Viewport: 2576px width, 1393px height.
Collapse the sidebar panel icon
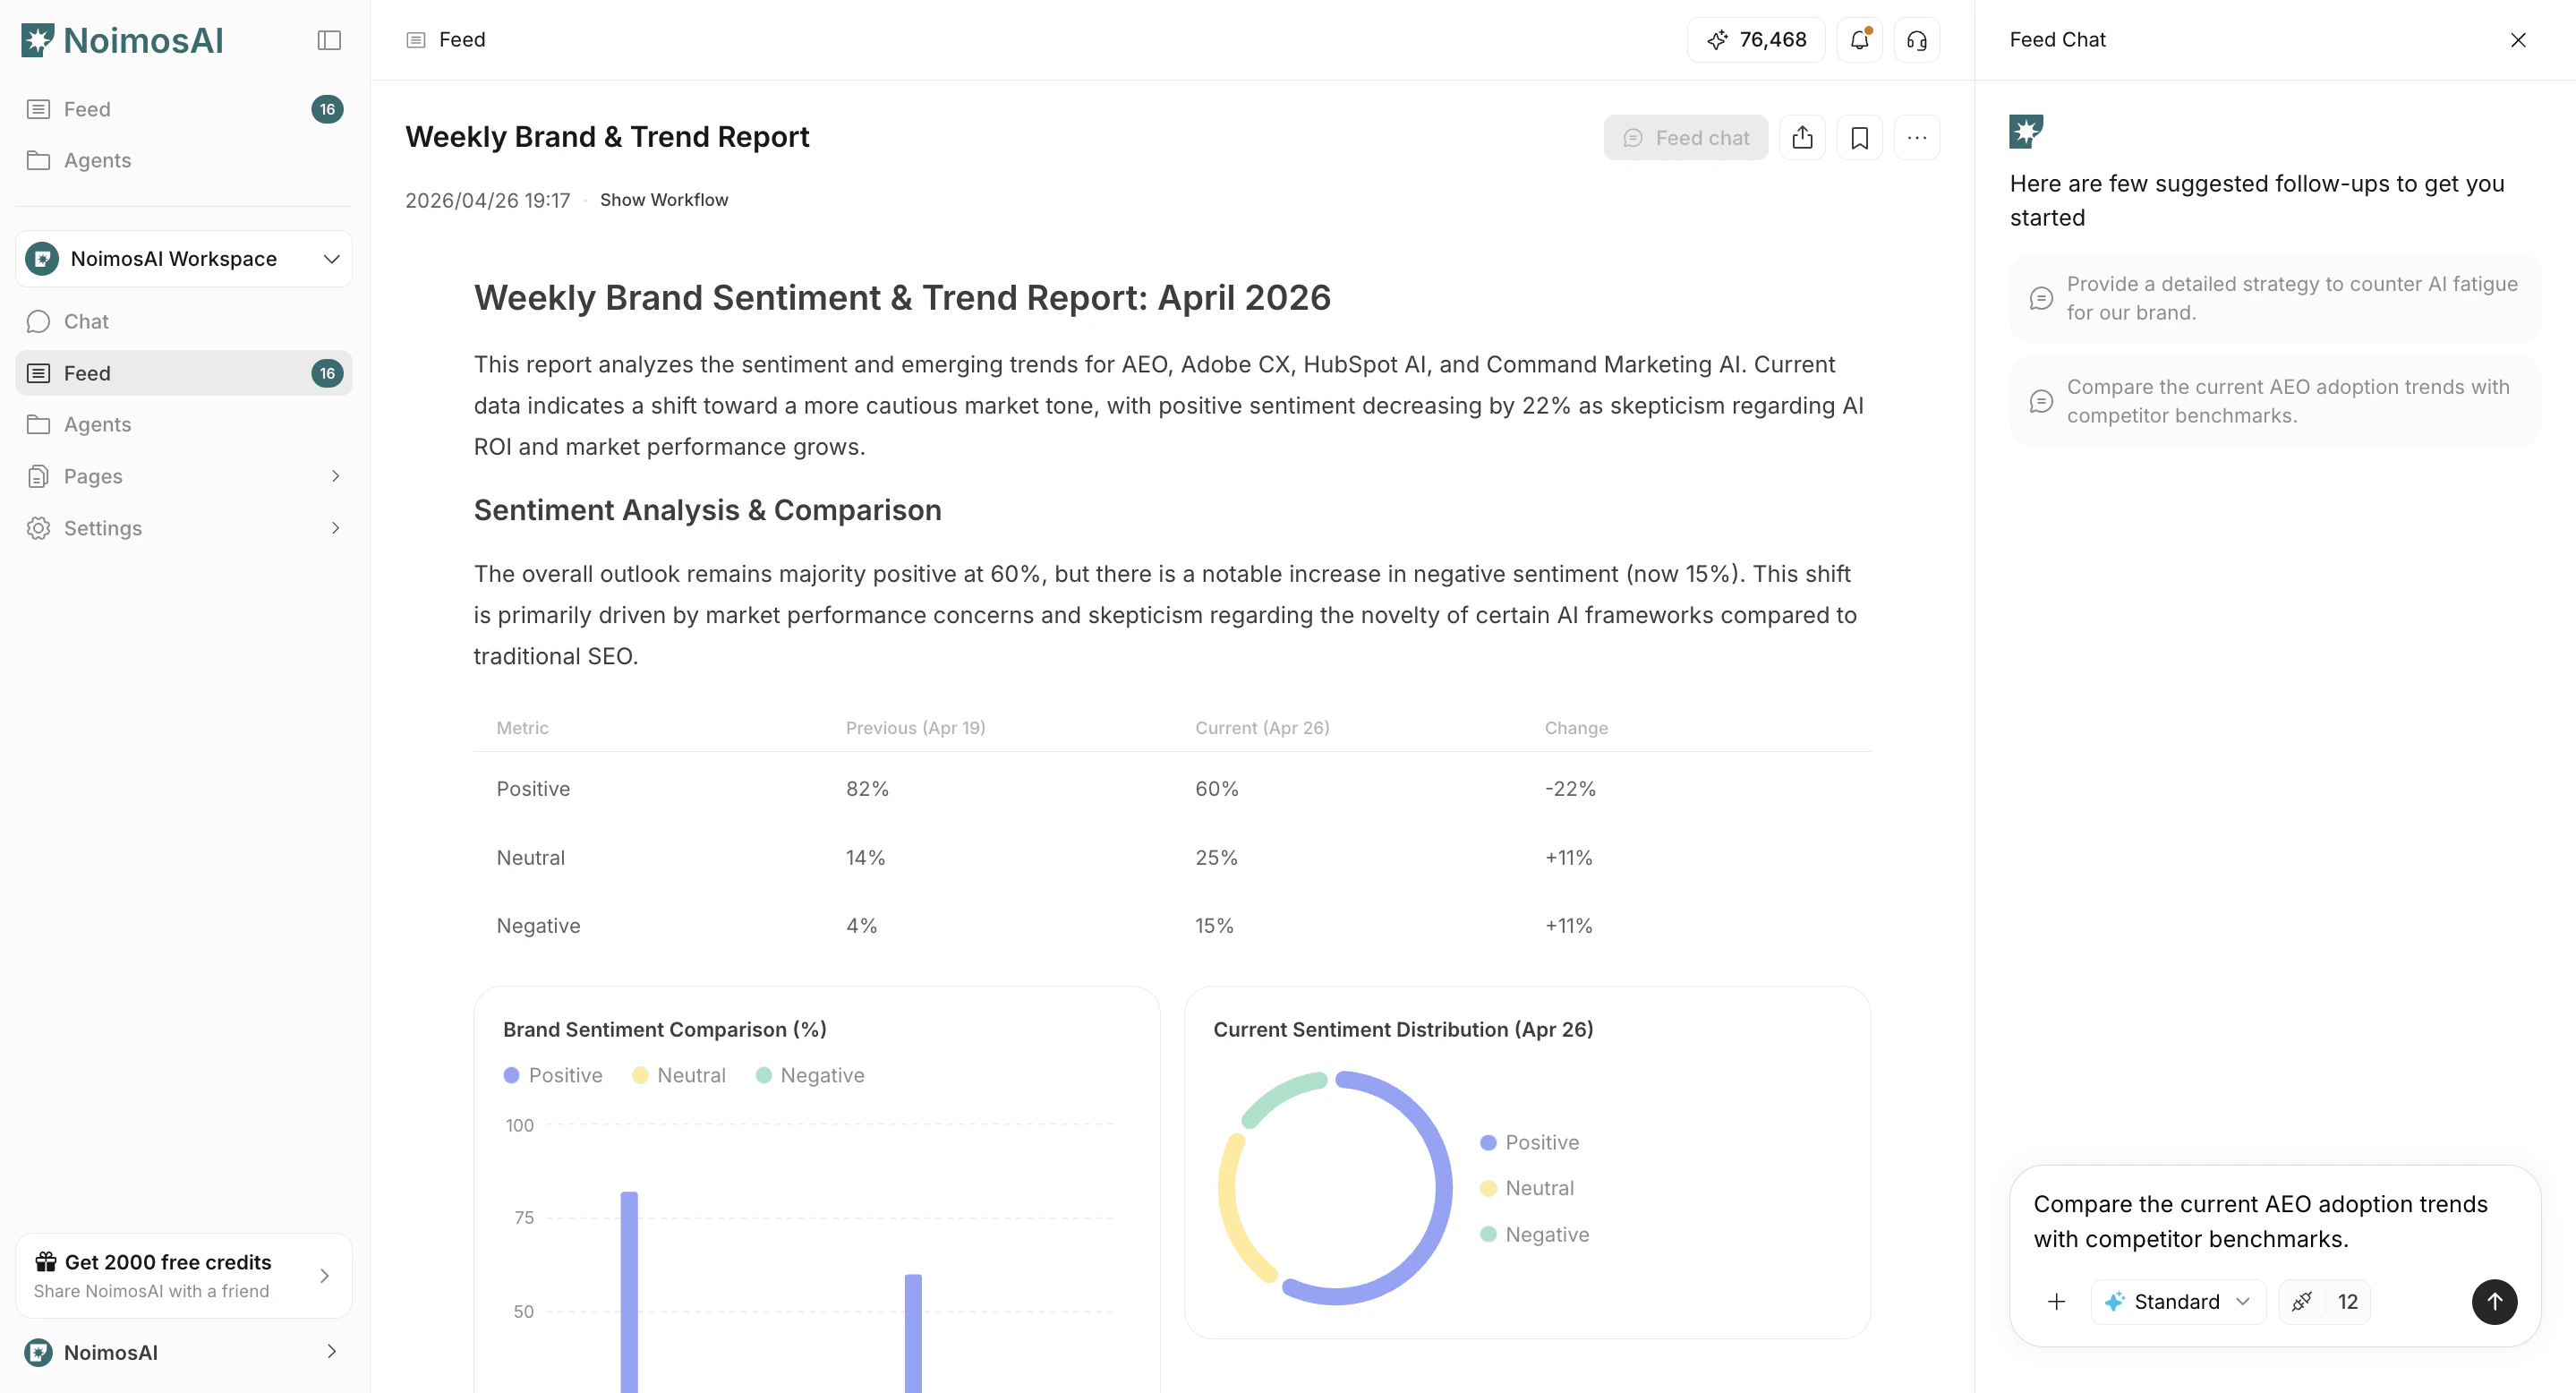[329, 40]
